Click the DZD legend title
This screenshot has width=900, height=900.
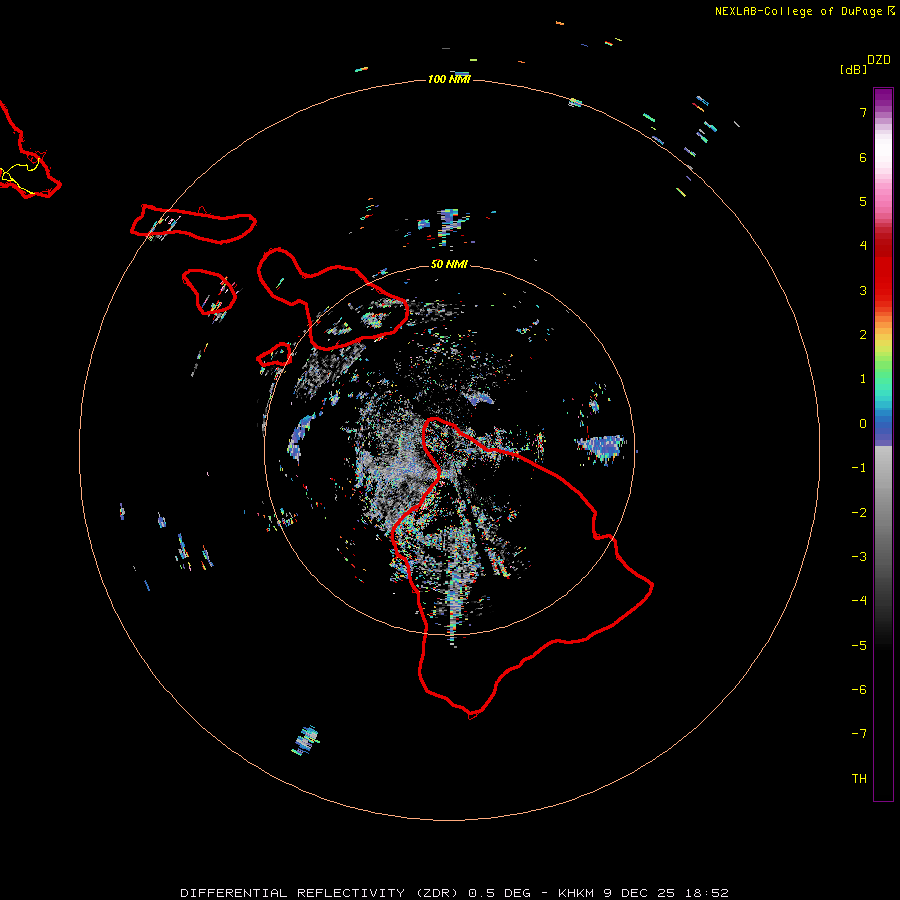click(x=879, y=60)
